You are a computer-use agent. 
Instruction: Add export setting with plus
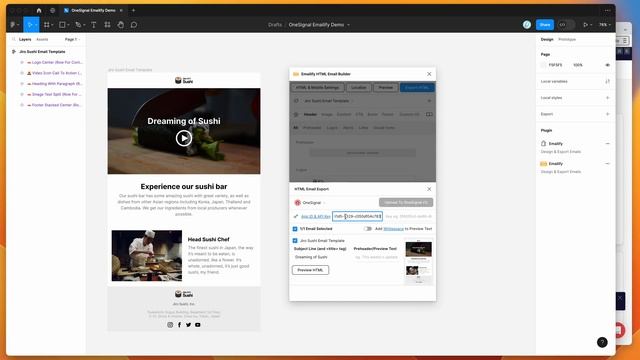pyautogui.click(x=607, y=114)
